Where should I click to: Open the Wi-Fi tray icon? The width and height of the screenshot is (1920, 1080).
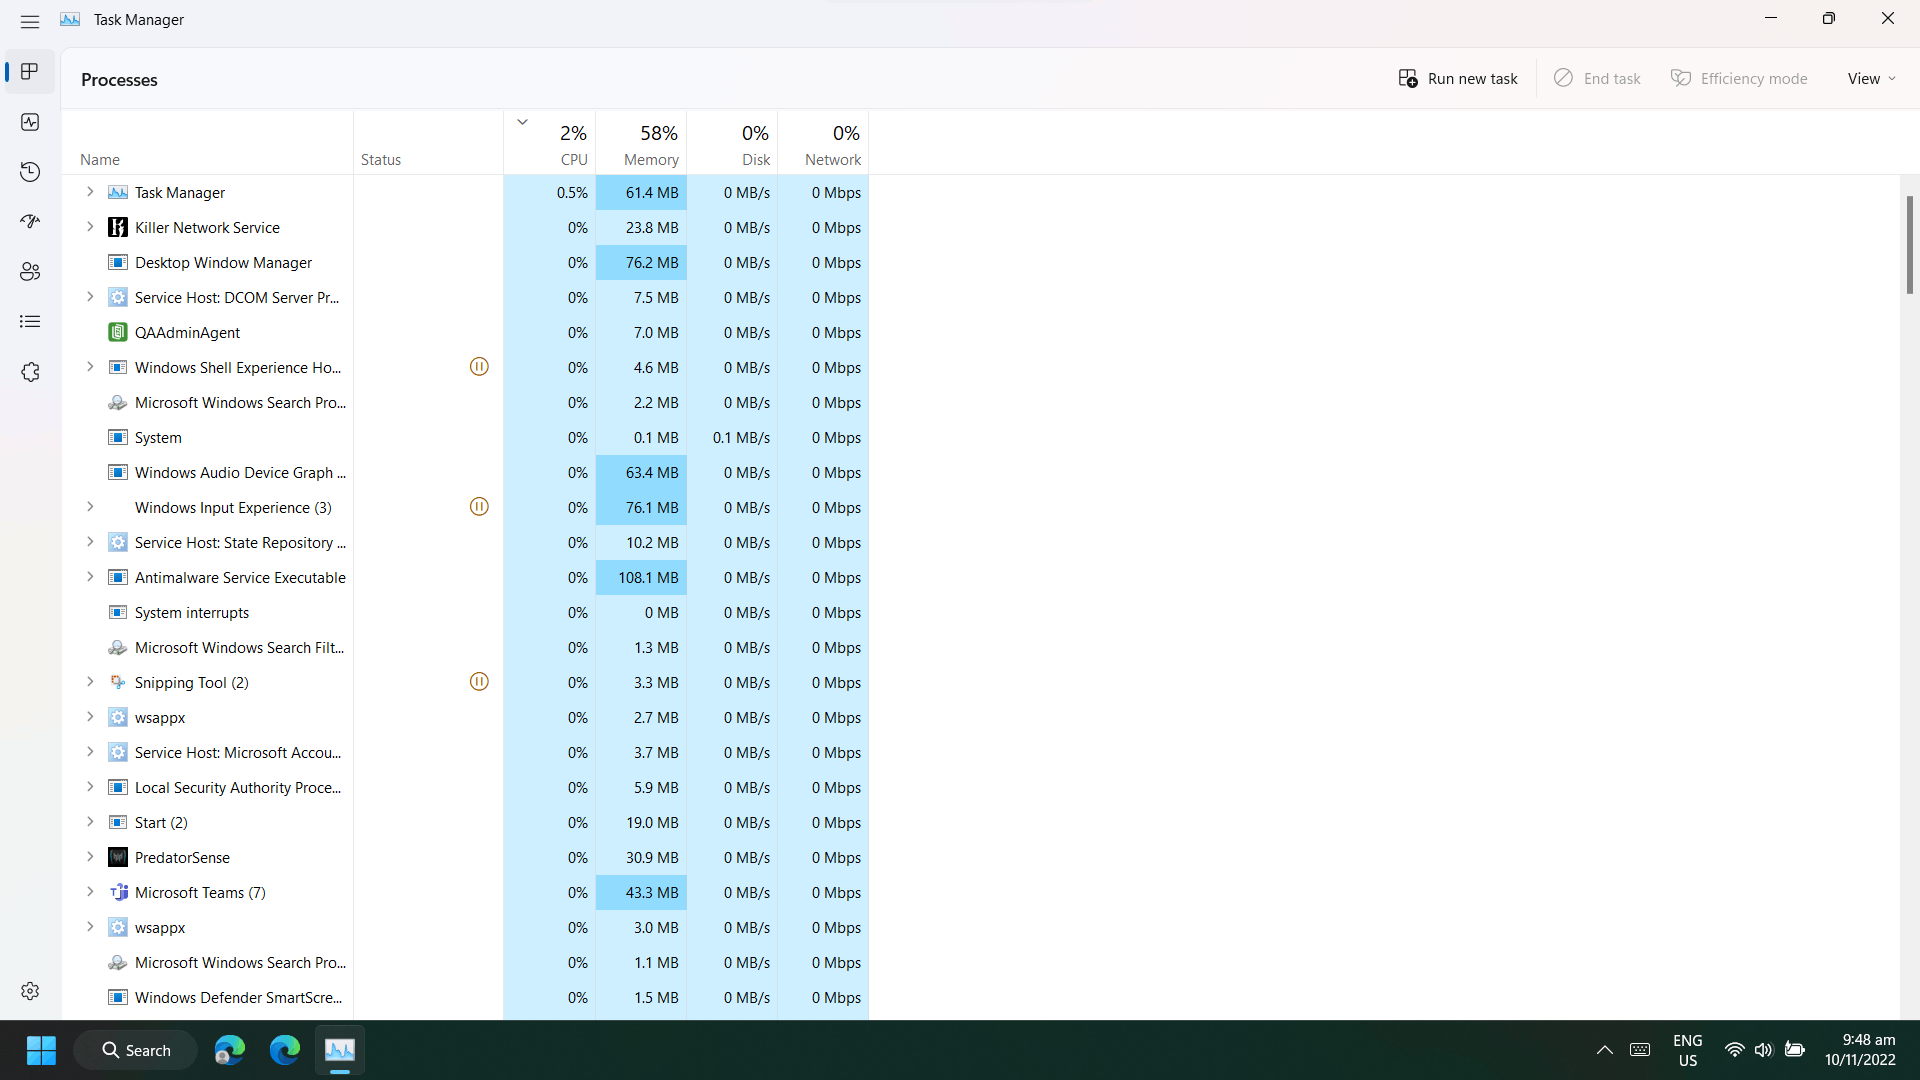[1735, 1050]
